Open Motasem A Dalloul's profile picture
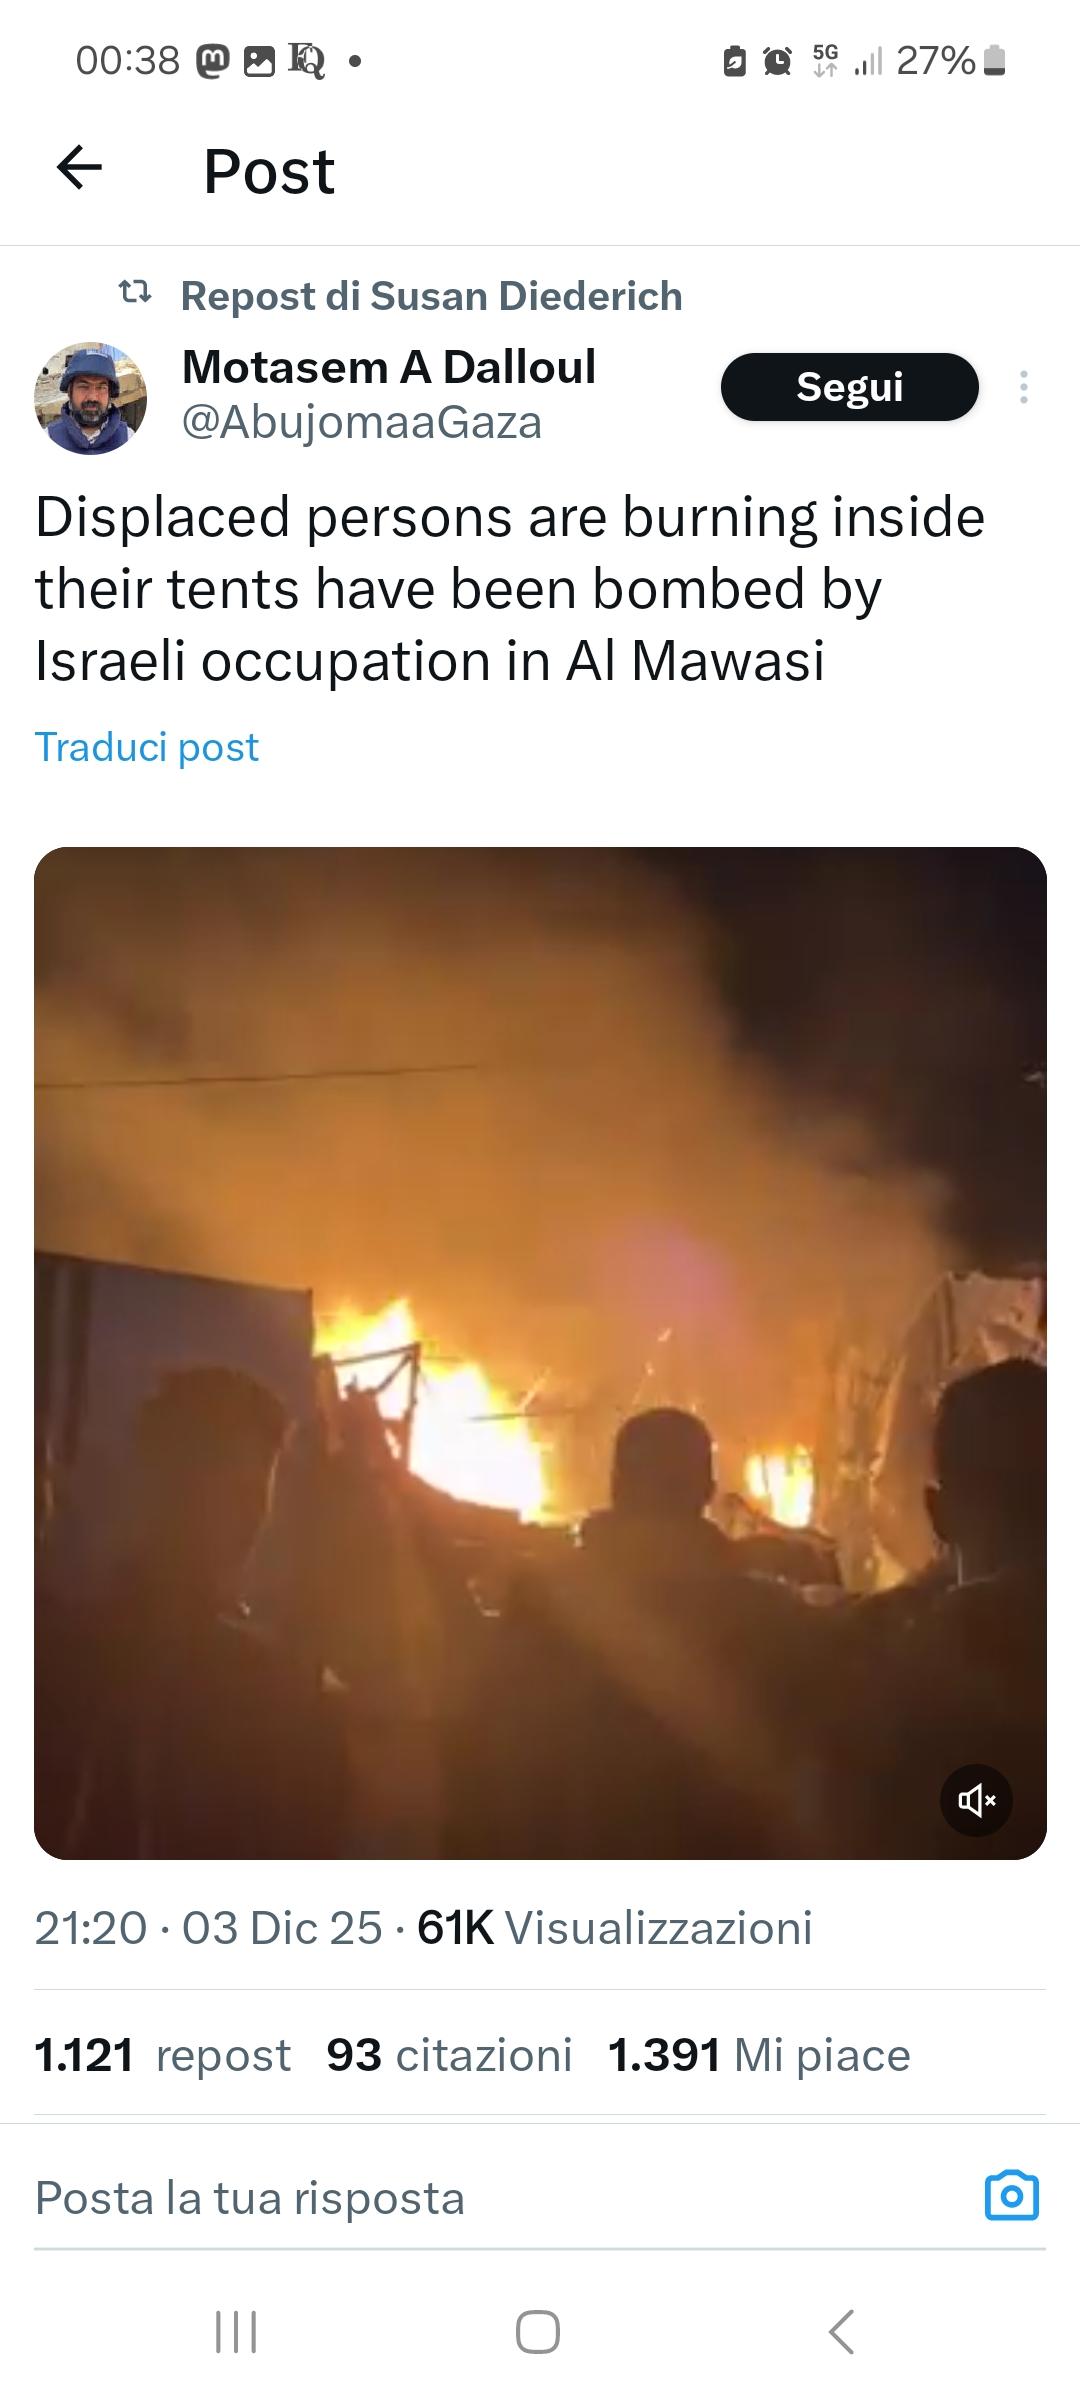1080x2400 pixels. 91,398
